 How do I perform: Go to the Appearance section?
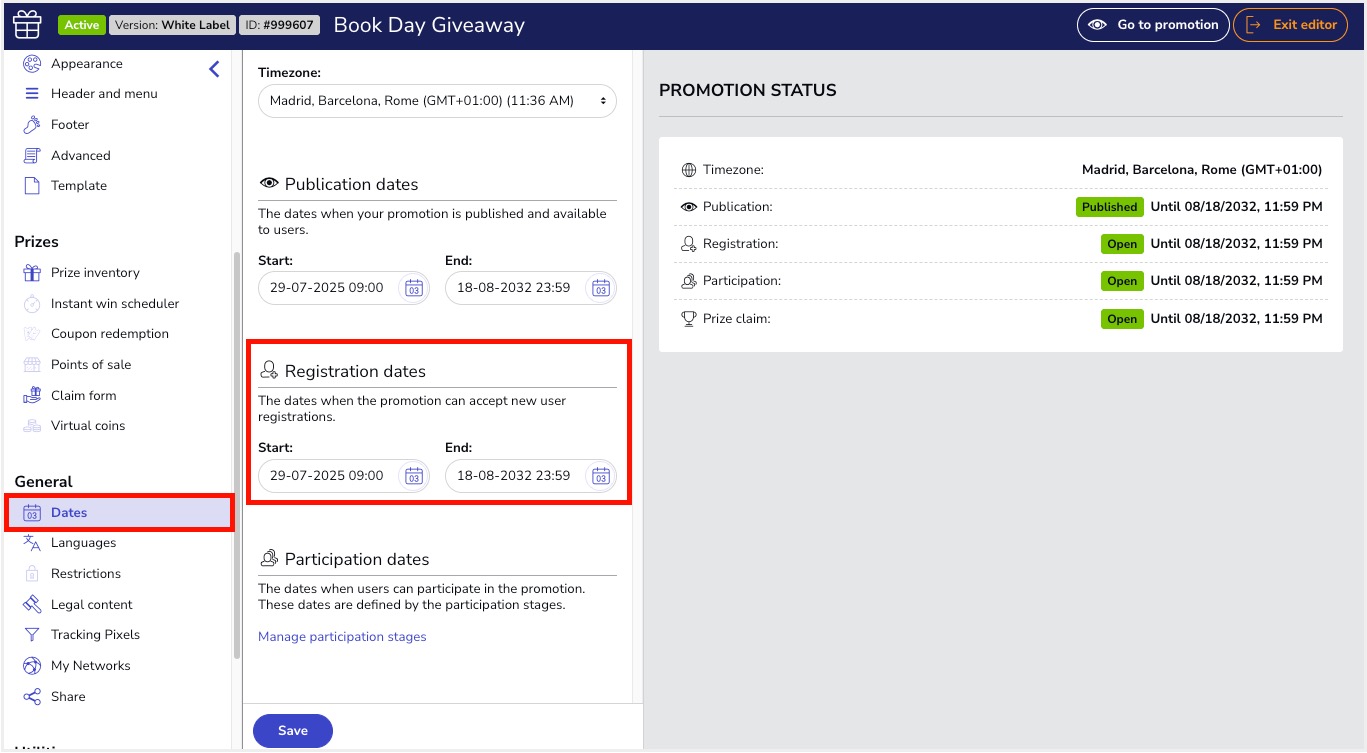click(86, 64)
